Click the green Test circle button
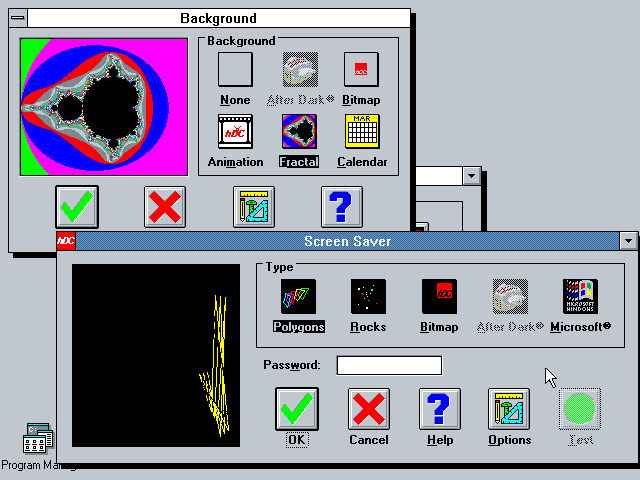The image size is (640, 480). click(x=580, y=409)
